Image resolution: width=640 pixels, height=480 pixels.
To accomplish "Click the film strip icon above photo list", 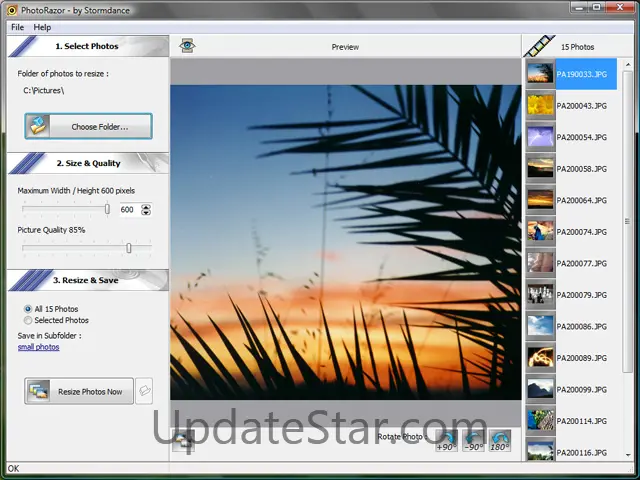I will click(540, 47).
